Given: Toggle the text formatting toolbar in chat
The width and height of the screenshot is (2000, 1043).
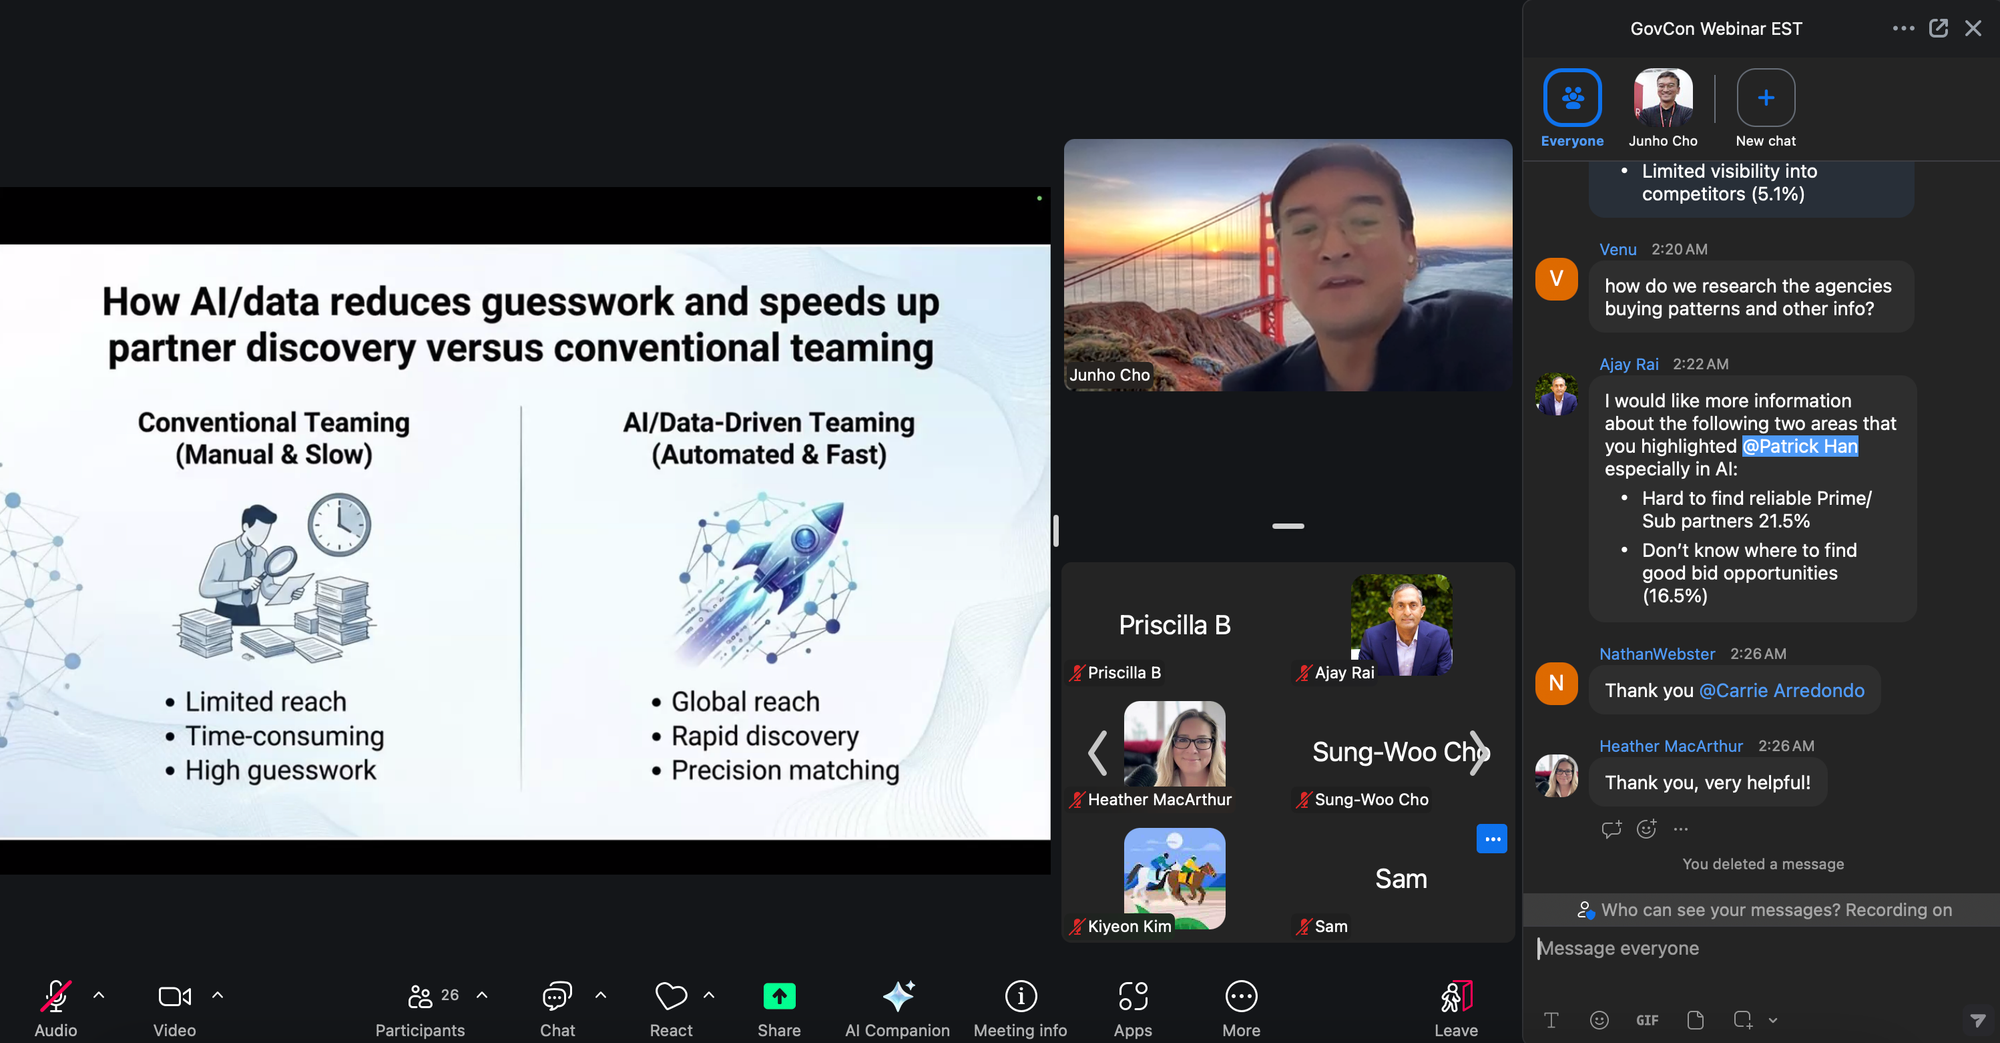Looking at the screenshot, I should pyautogui.click(x=1552, y=1020).
